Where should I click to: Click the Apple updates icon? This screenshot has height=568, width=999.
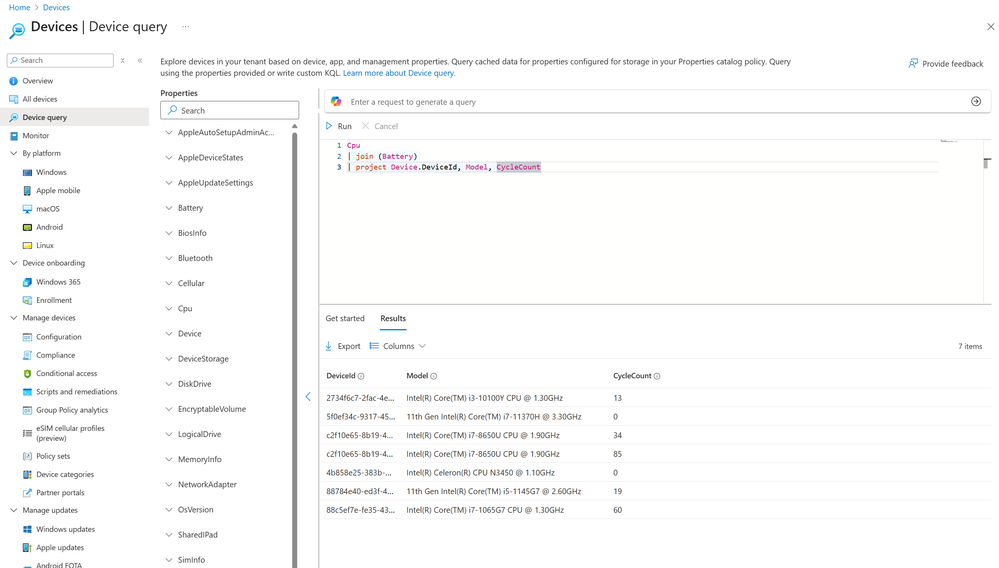pos(27,548)
